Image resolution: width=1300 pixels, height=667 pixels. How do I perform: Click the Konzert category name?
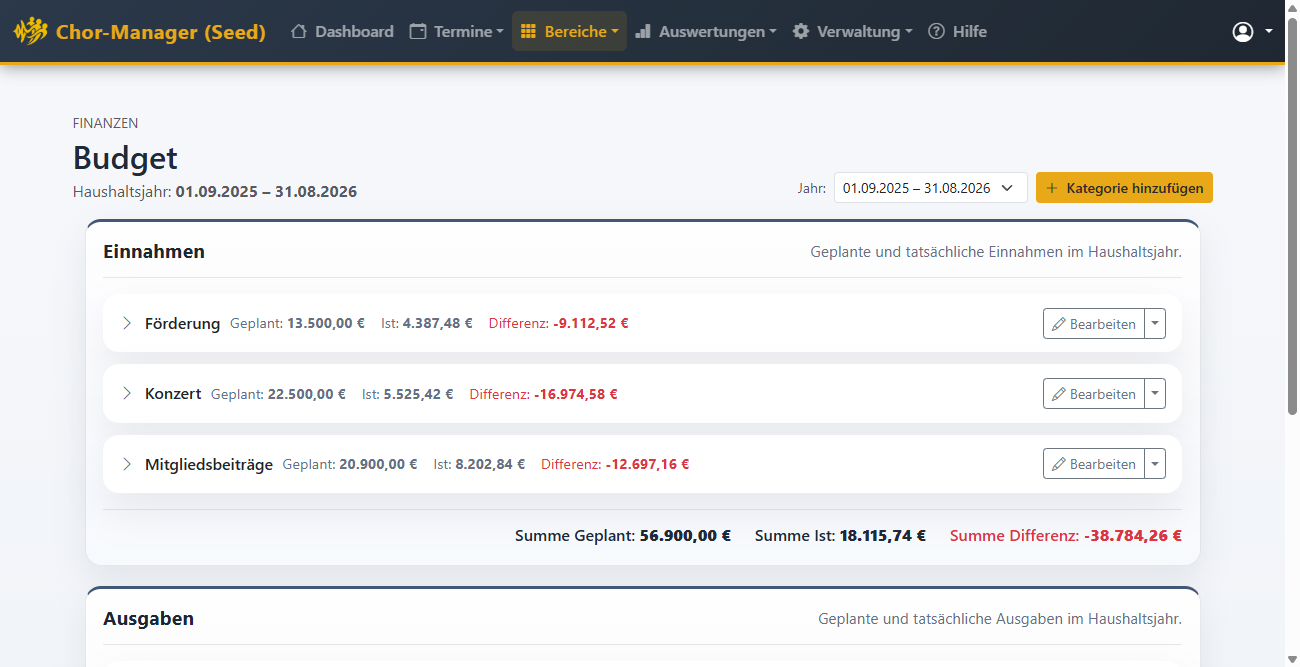173,394
